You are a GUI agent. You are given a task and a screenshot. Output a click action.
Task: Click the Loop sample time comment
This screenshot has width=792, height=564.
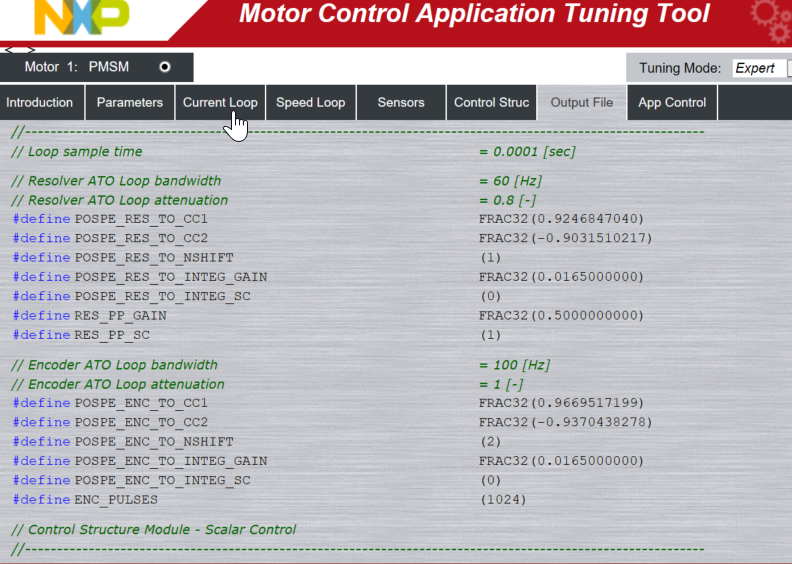pyautogui.click(x=77, y=151)
